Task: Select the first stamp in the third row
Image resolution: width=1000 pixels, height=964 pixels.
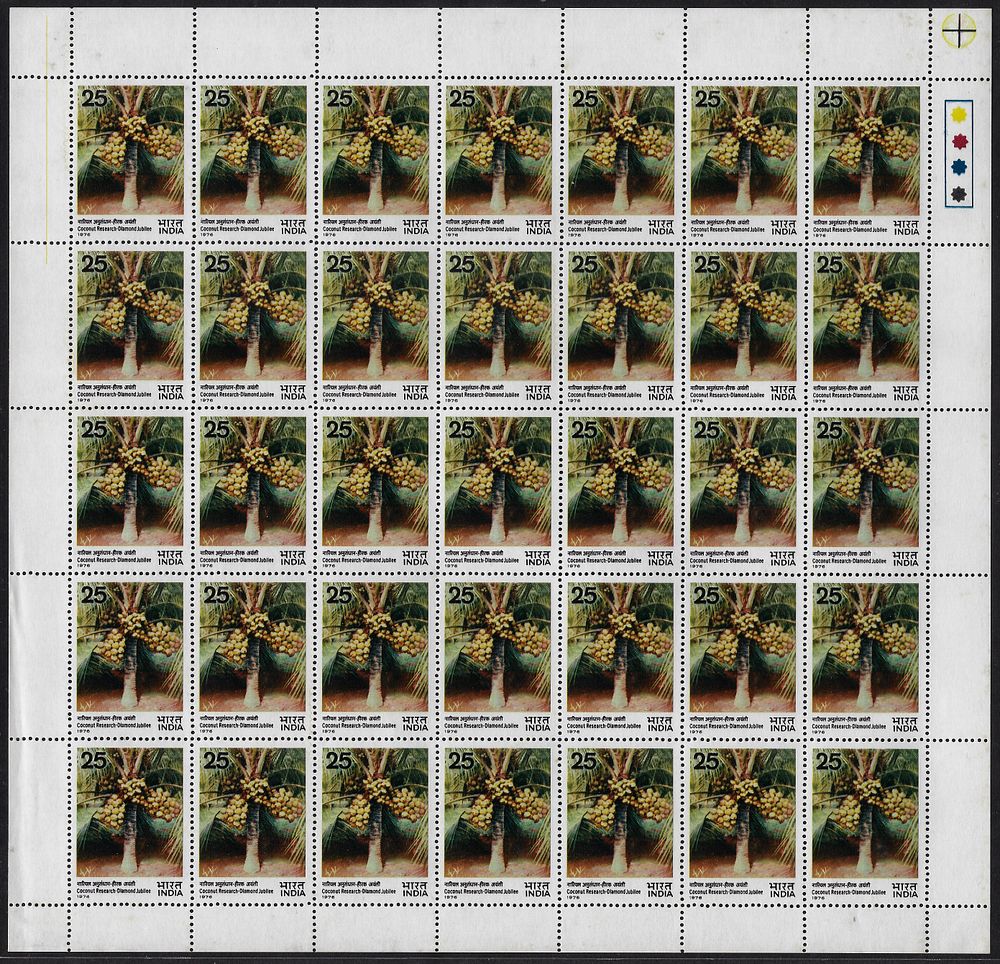Action: pos(131,492)
